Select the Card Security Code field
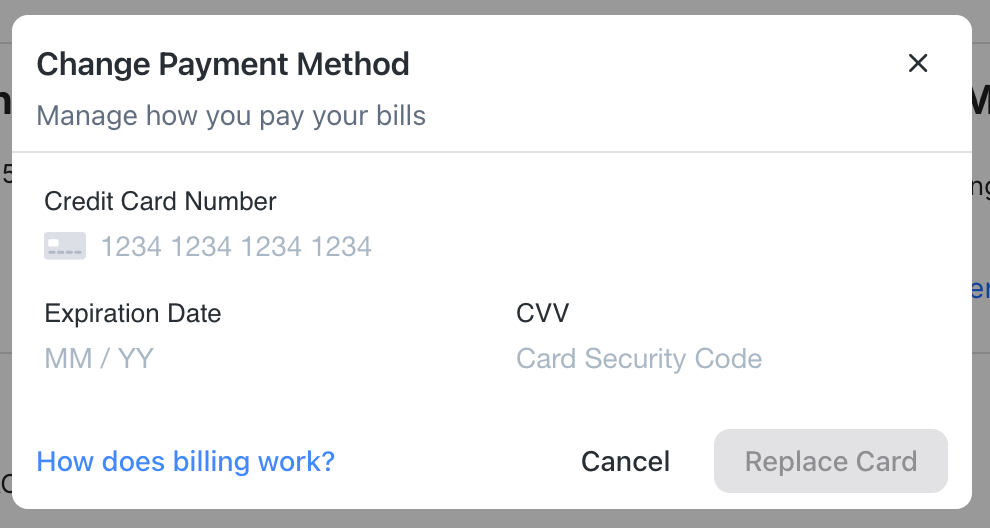Image resolution: width=990 pixels, height=528 pixels. click(x=639, y=359)
